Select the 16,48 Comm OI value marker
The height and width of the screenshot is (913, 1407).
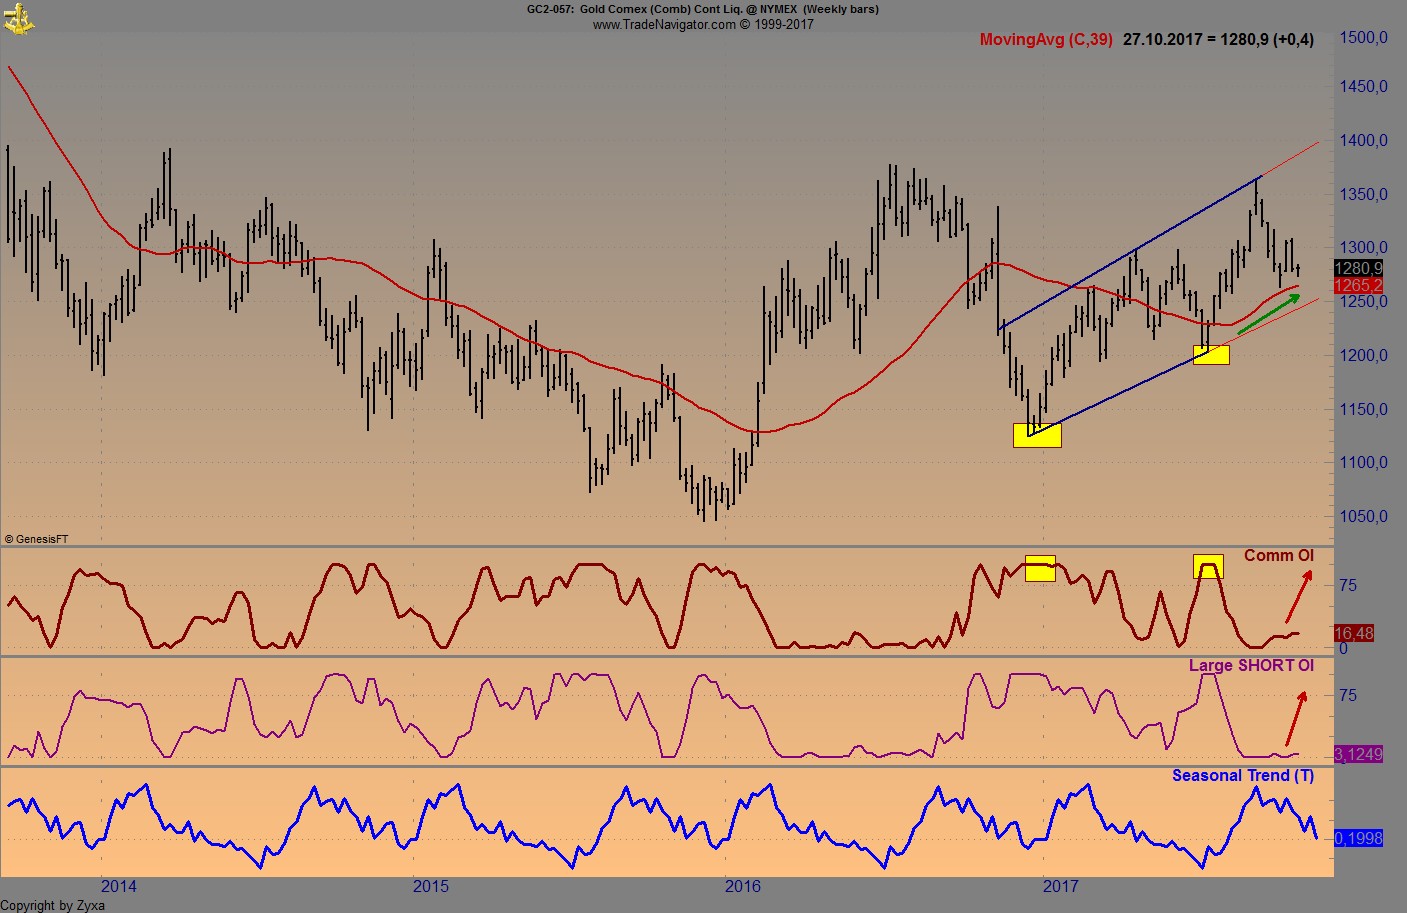point(1352,633)
